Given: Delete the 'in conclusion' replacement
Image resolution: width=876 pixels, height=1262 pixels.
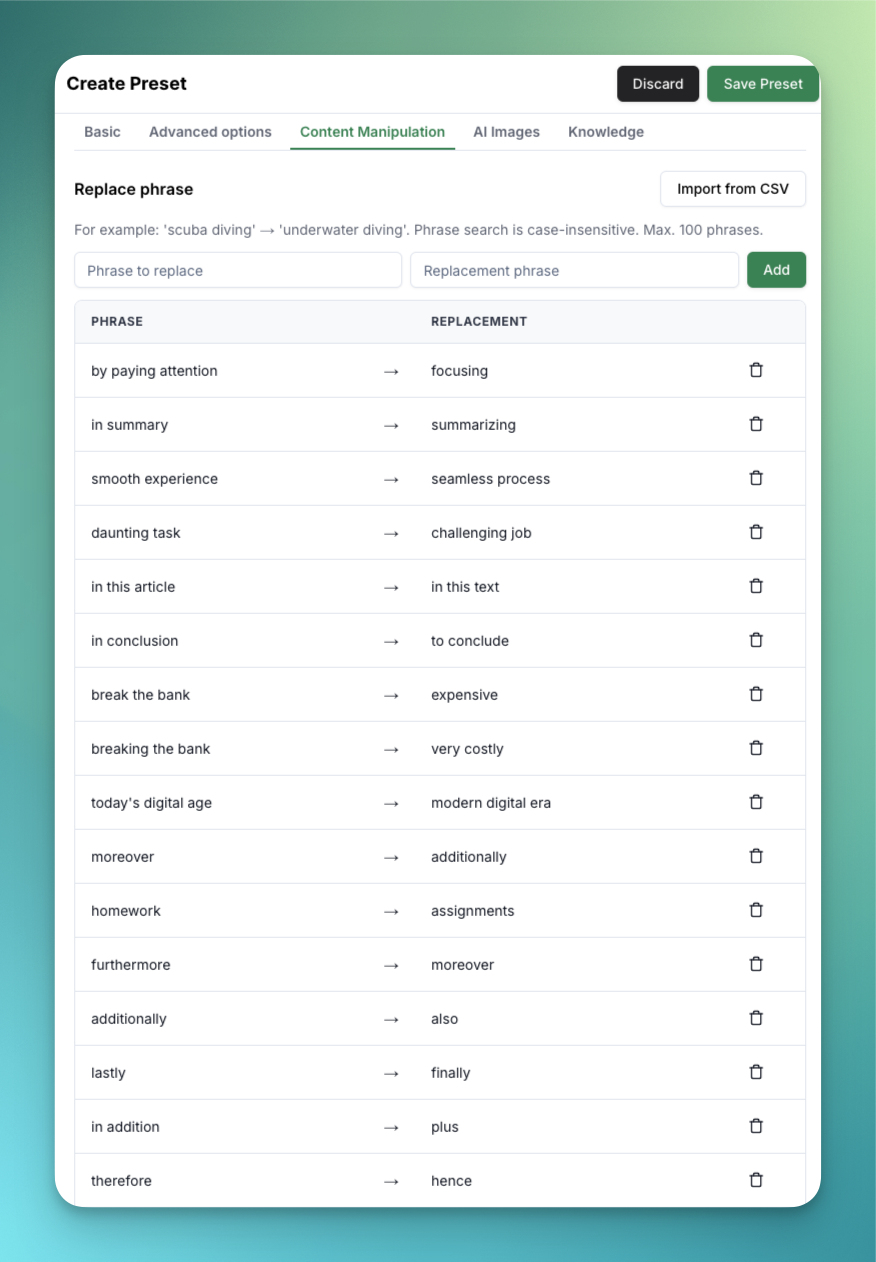Looking at the screenshot, I should coord(756,640).
